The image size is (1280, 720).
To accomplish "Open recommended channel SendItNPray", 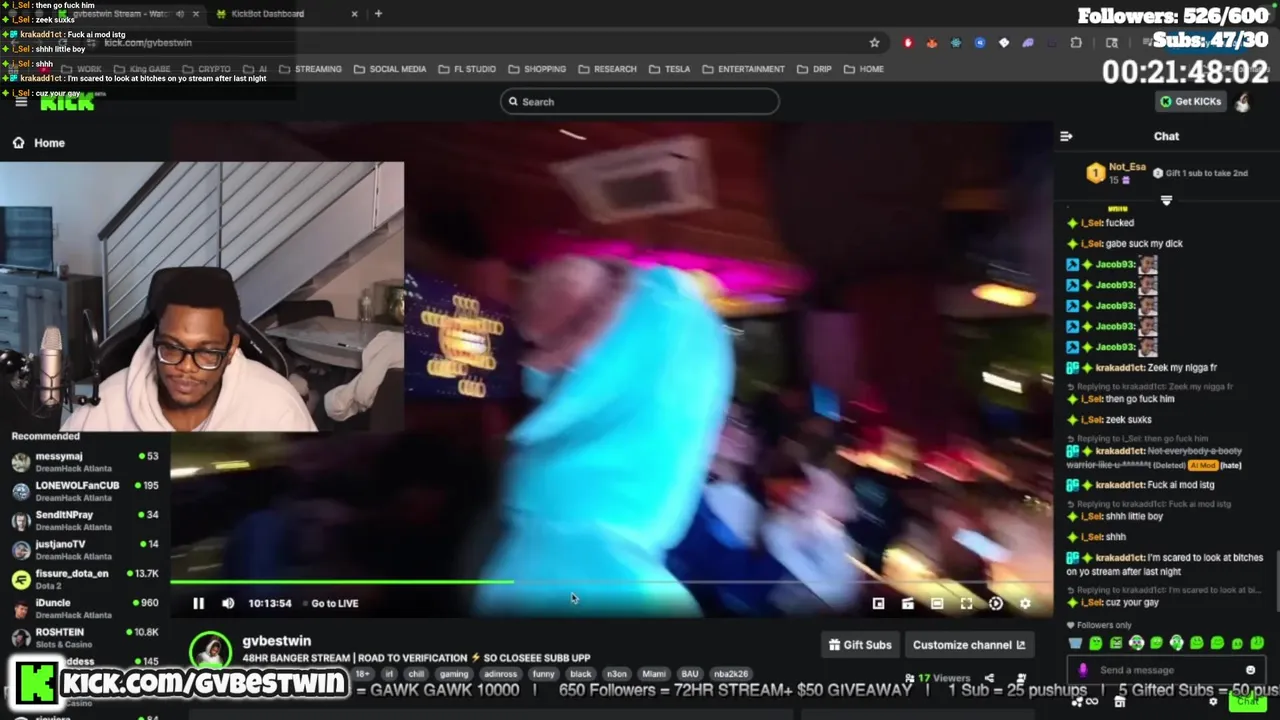I will pos(85,520).
